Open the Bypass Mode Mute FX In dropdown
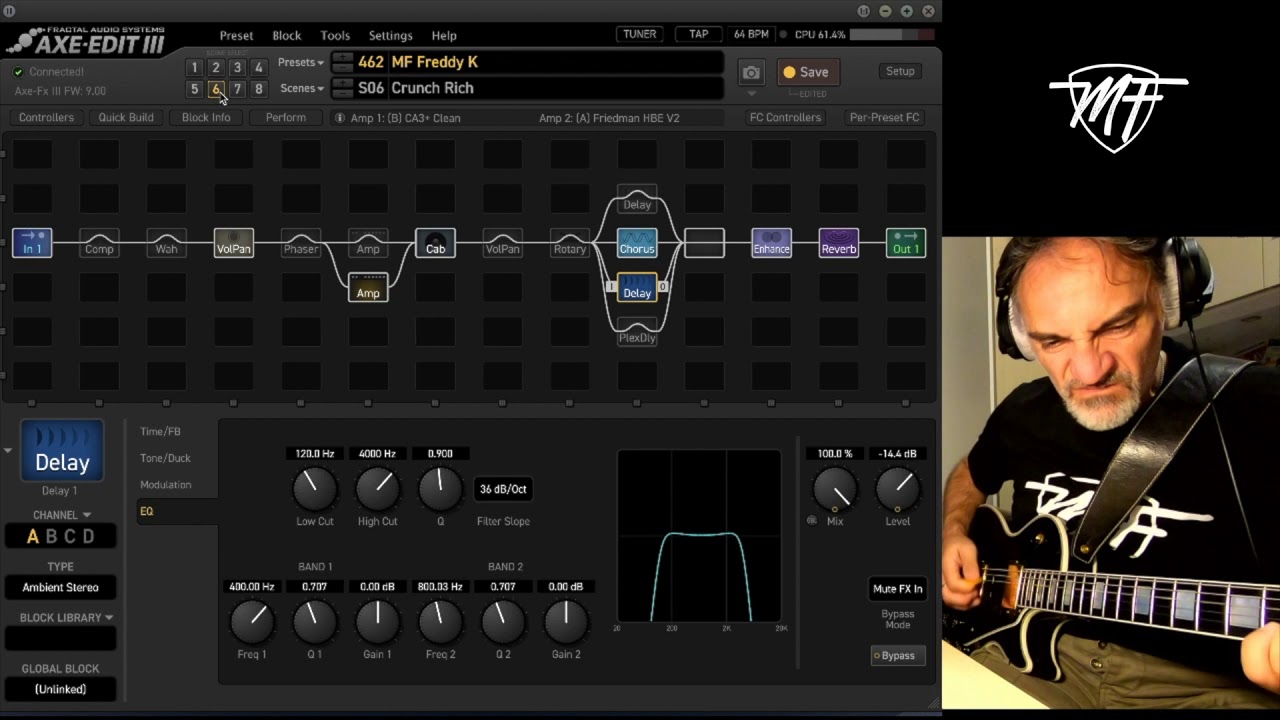 (x=897, y=589)
